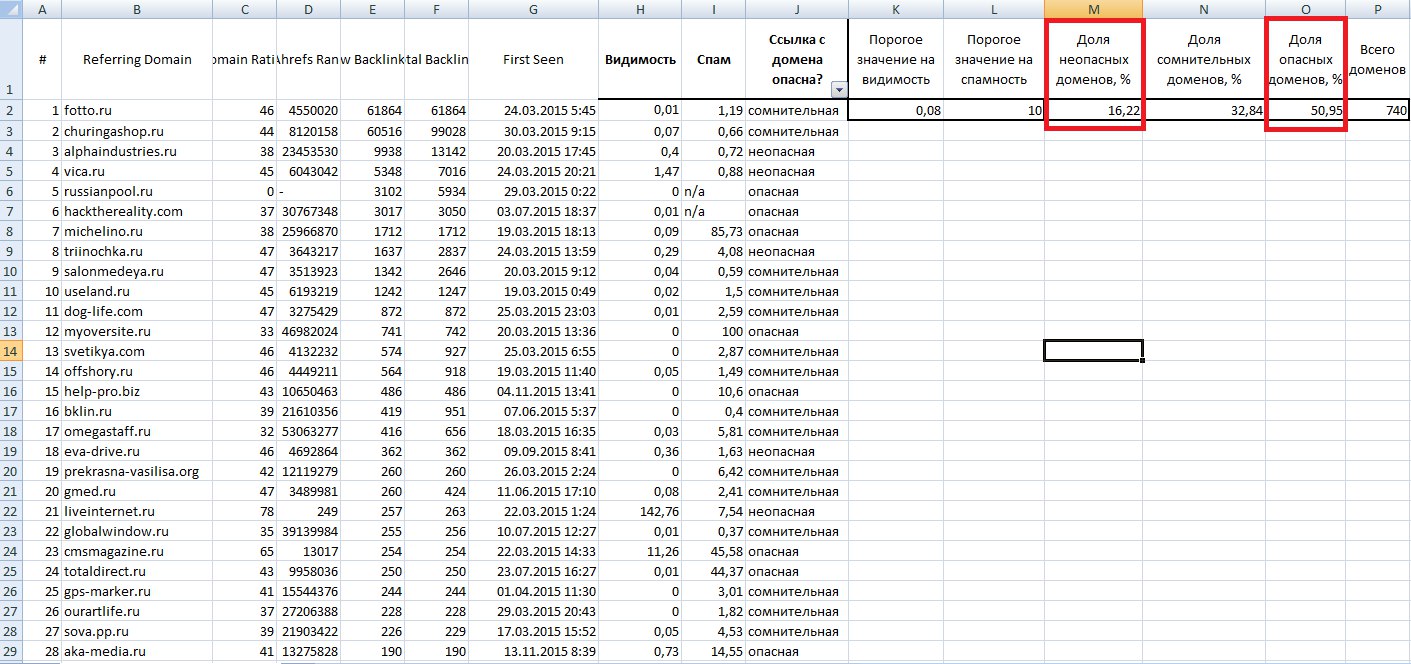
Task: Select column J header
Action: [796, 9]
